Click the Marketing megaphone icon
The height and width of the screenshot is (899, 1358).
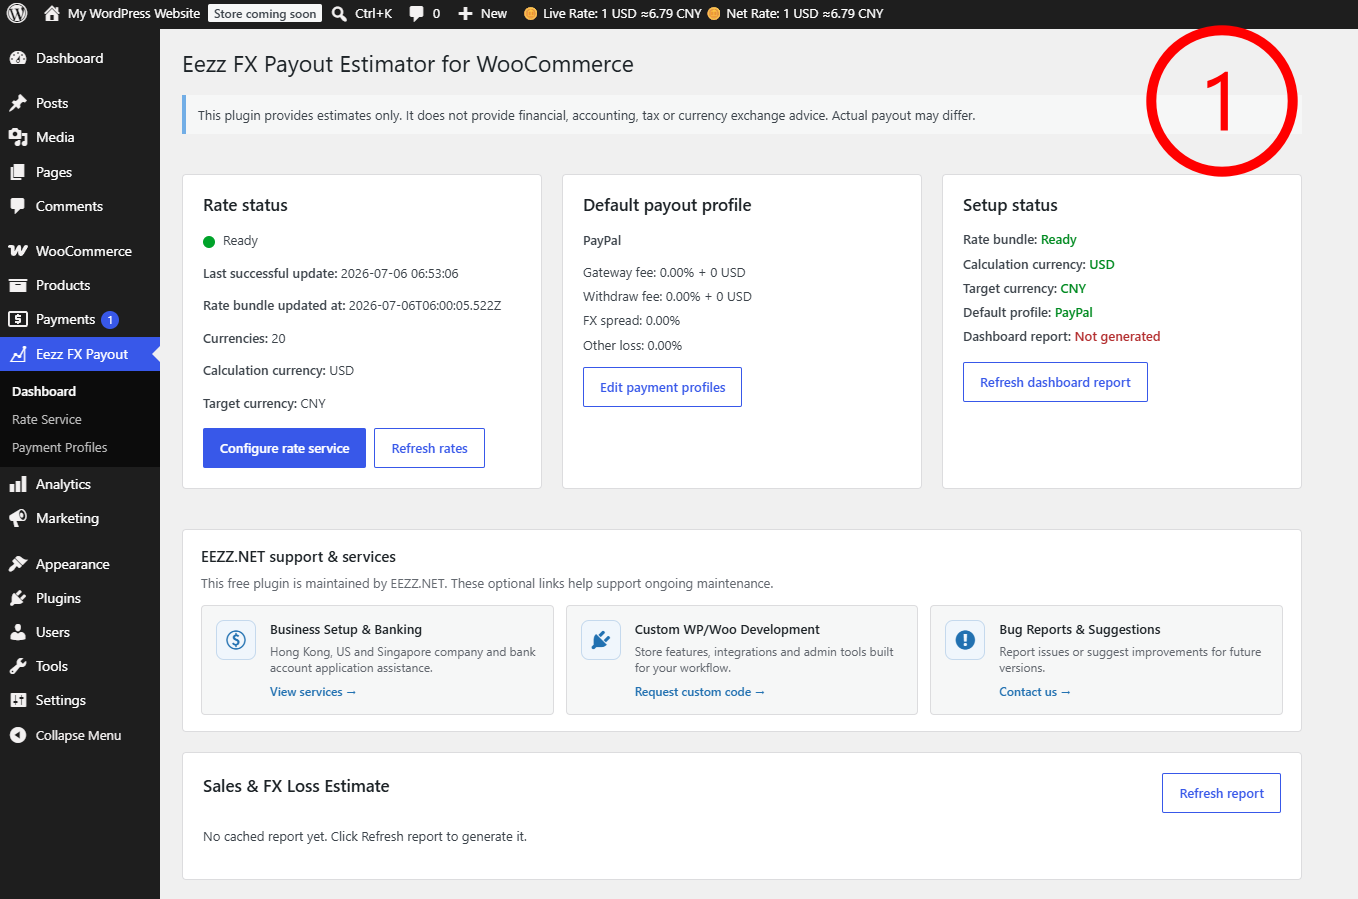click(x=18, y=518)
